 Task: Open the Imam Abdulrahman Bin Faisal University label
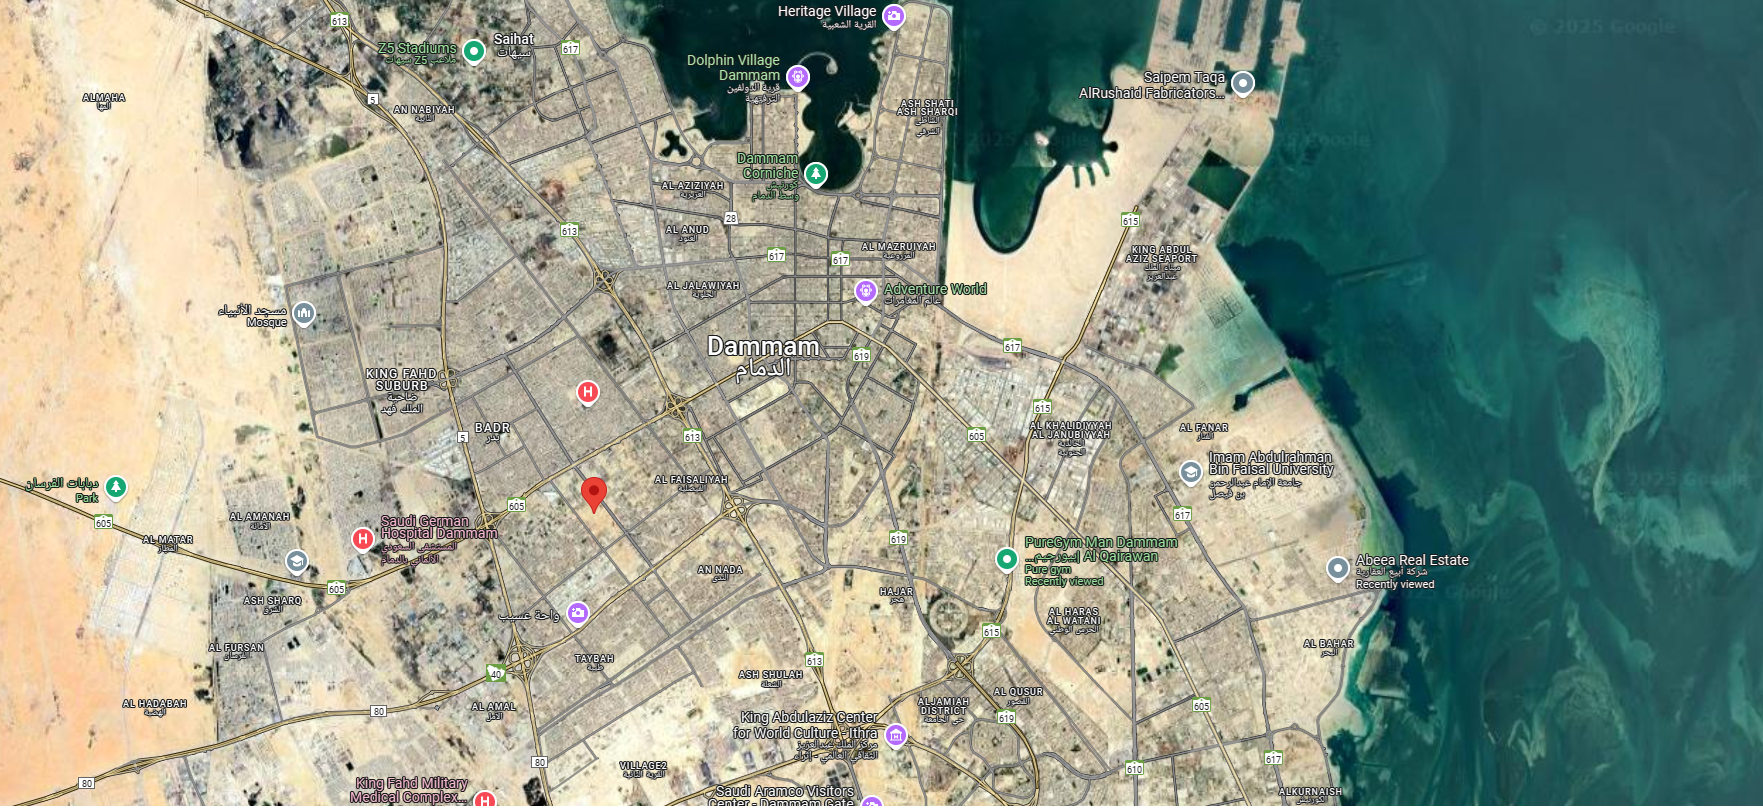[1271, 463]
